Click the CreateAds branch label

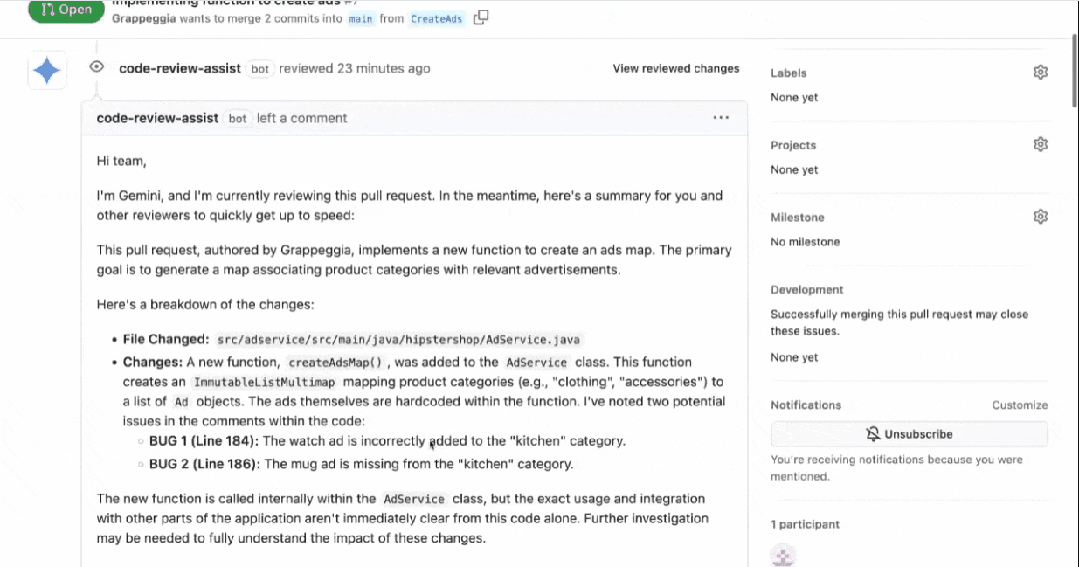tap(436, 19)
